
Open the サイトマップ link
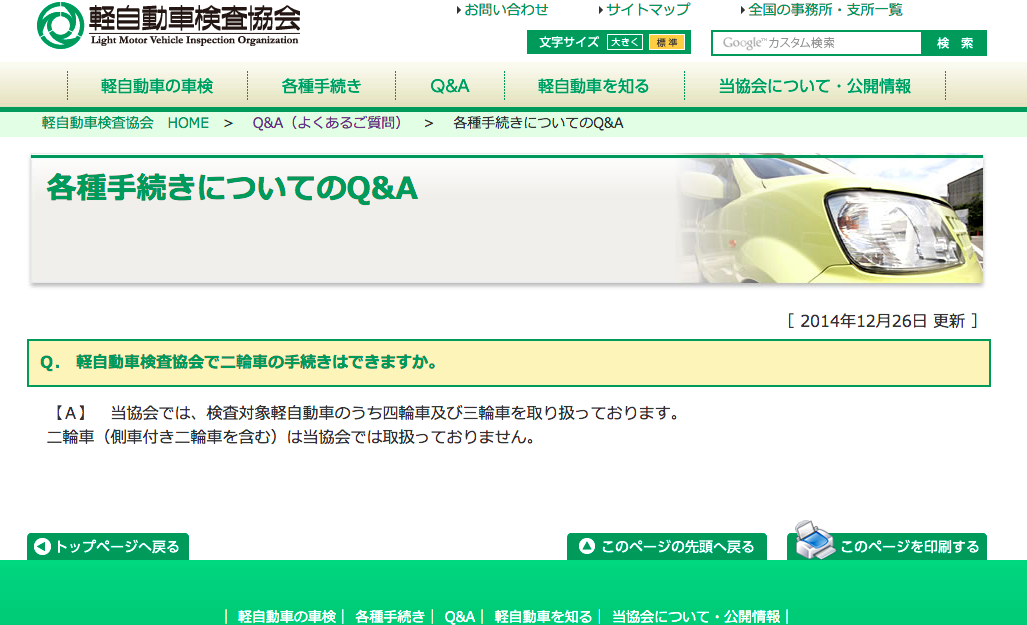[x=648, y=10]
